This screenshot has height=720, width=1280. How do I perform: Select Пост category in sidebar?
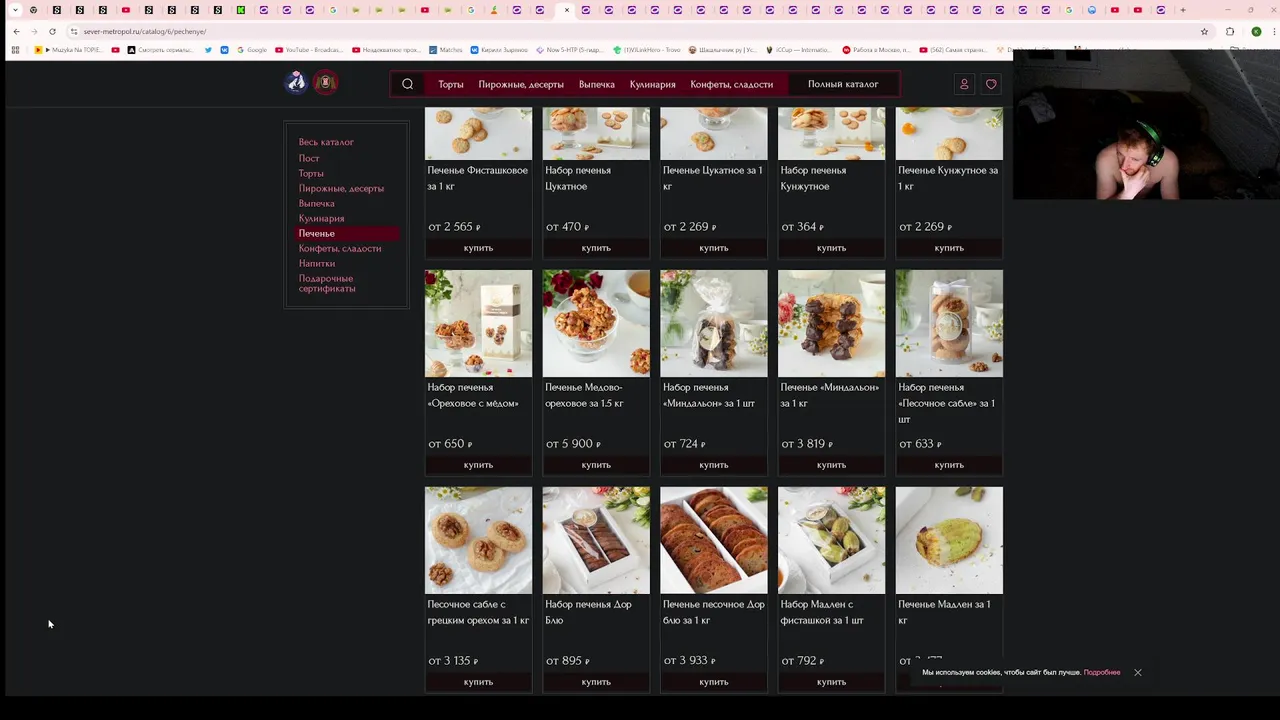click(309, 158)
